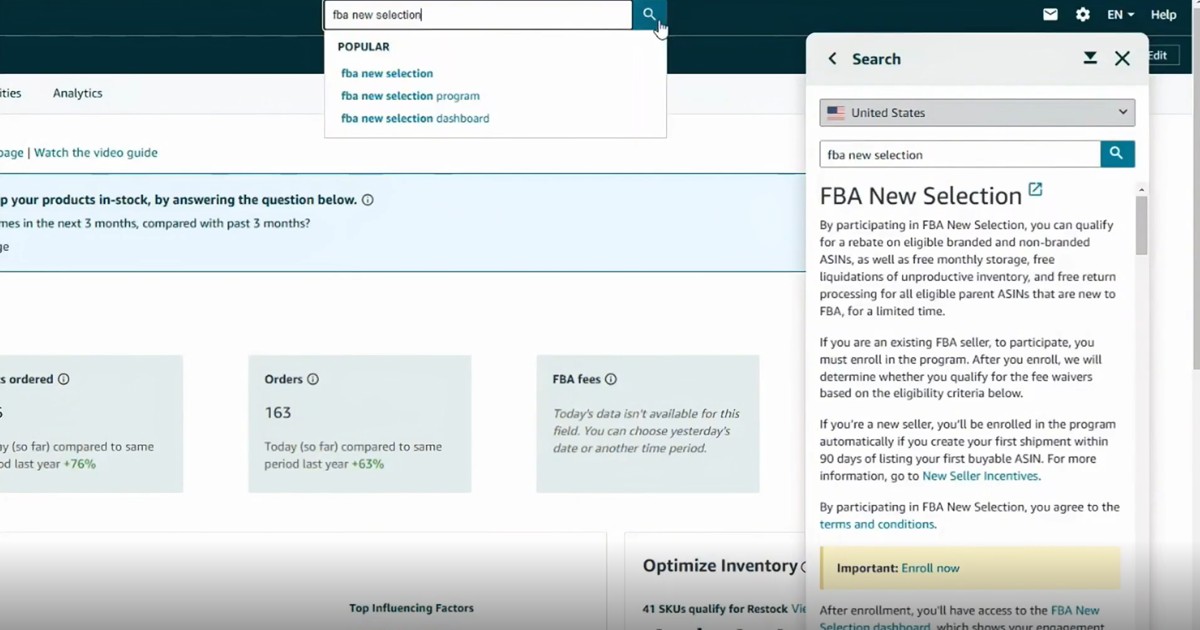Open the Help menu in the header
The height and width of the screenshot is (630, 1200).
pos(1164,15)
